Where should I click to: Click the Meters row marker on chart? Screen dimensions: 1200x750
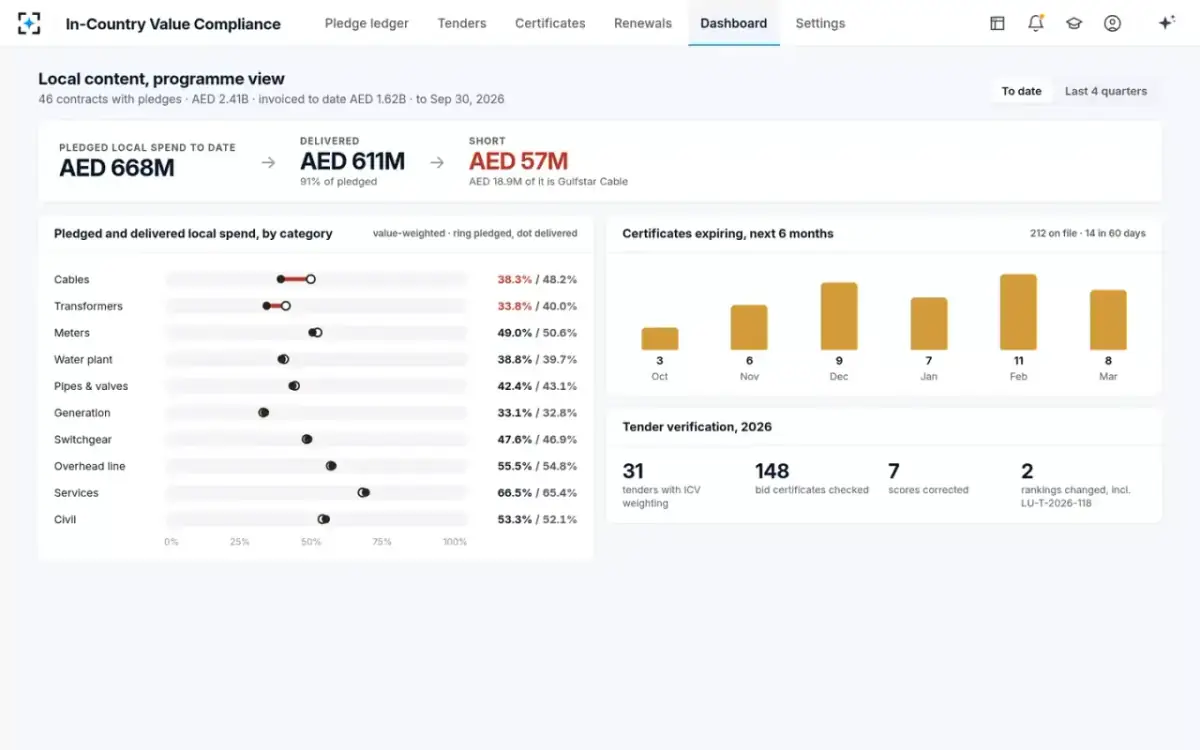click(316, 333)
